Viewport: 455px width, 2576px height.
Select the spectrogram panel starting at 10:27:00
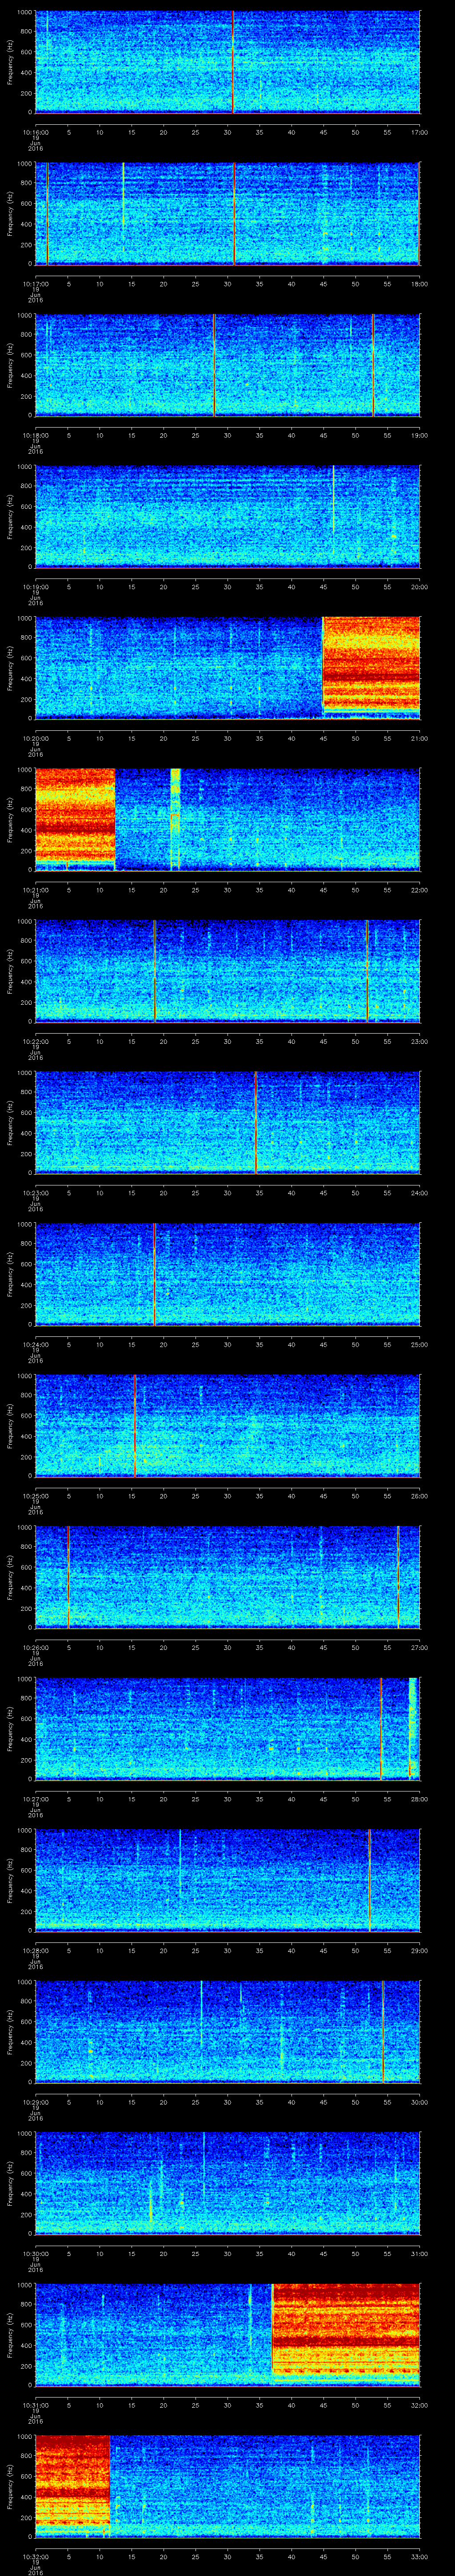pos(228,1728)
